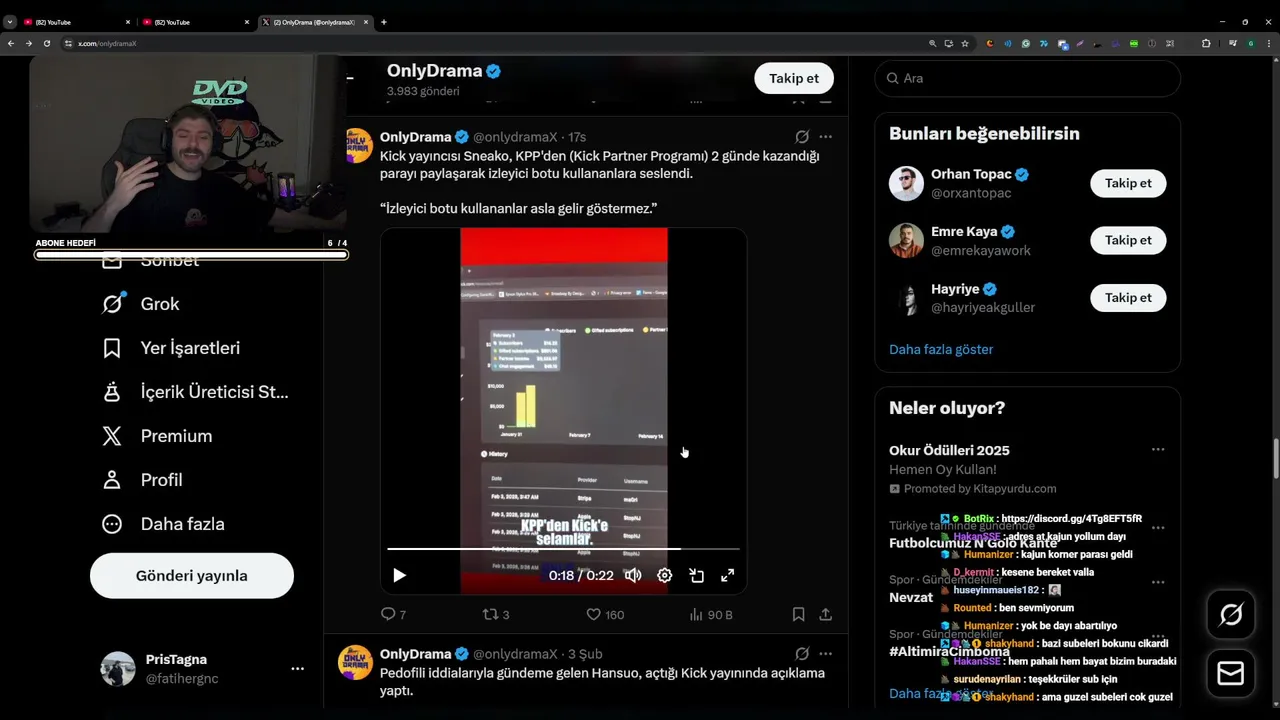Open Grok from the left sidebar

[140, 304]
